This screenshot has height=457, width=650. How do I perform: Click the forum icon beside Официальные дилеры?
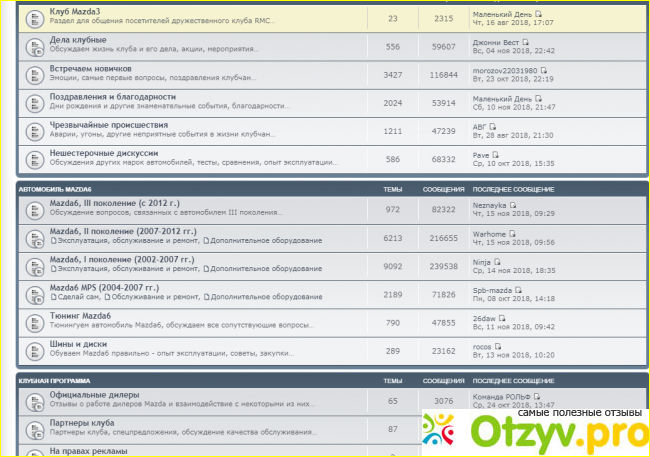(x=33, y=400)
